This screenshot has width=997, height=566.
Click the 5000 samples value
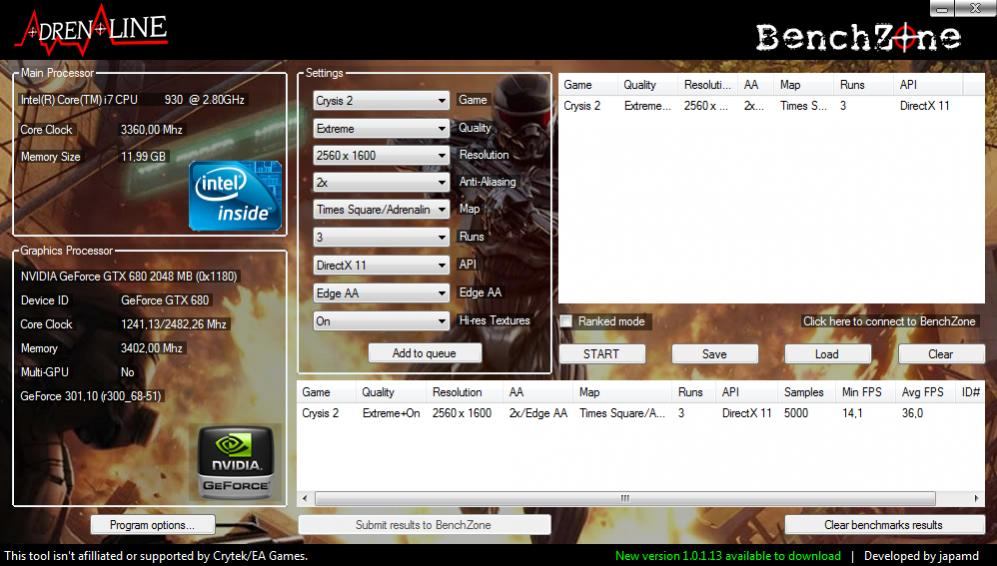(796, 413)
